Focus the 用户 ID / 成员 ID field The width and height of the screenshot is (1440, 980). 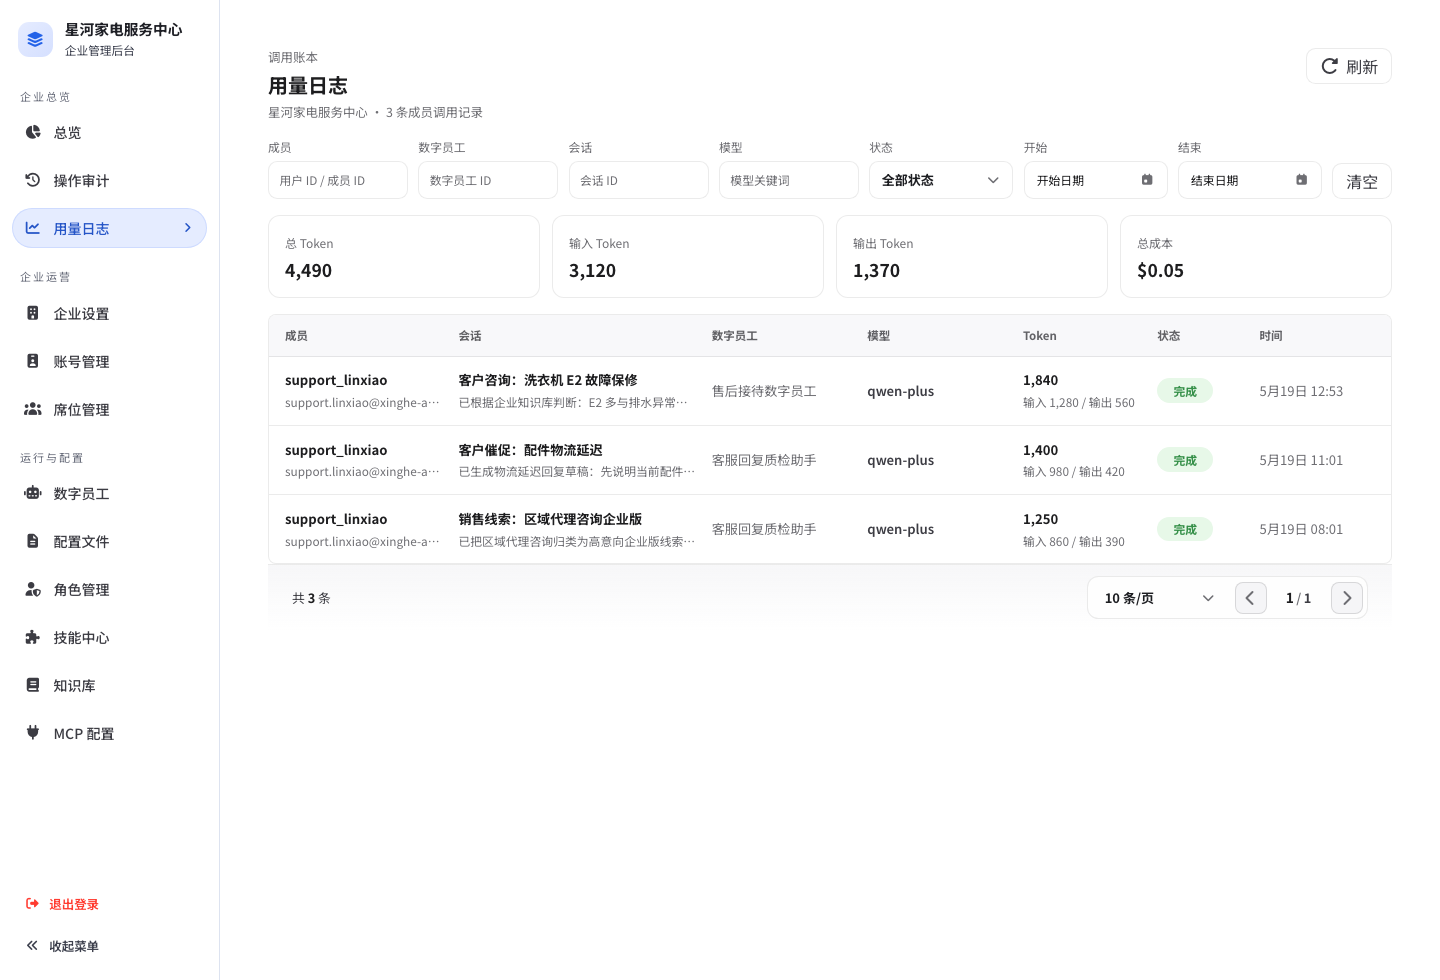[x=337, y=180]
